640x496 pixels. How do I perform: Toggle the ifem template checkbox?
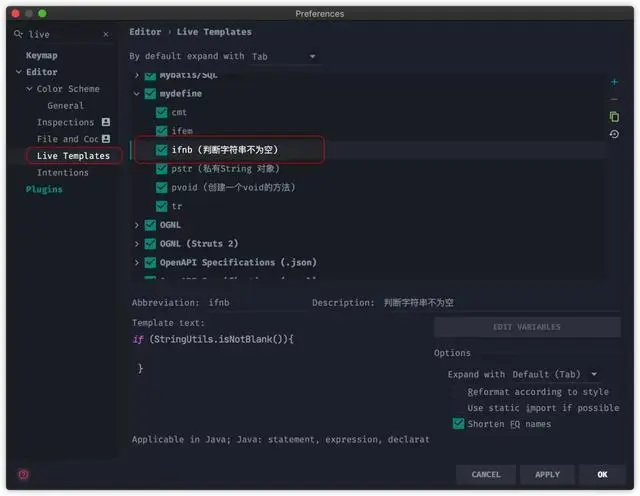point(162,131)
